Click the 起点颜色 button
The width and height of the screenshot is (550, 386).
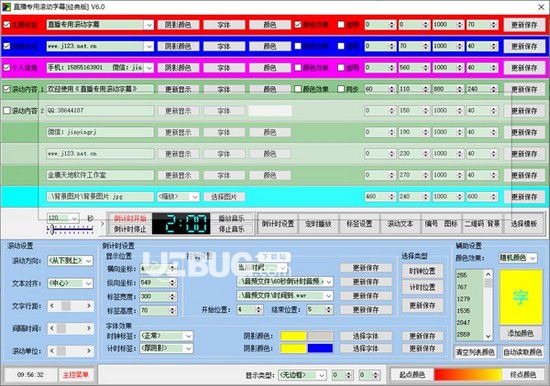[412, 375]
